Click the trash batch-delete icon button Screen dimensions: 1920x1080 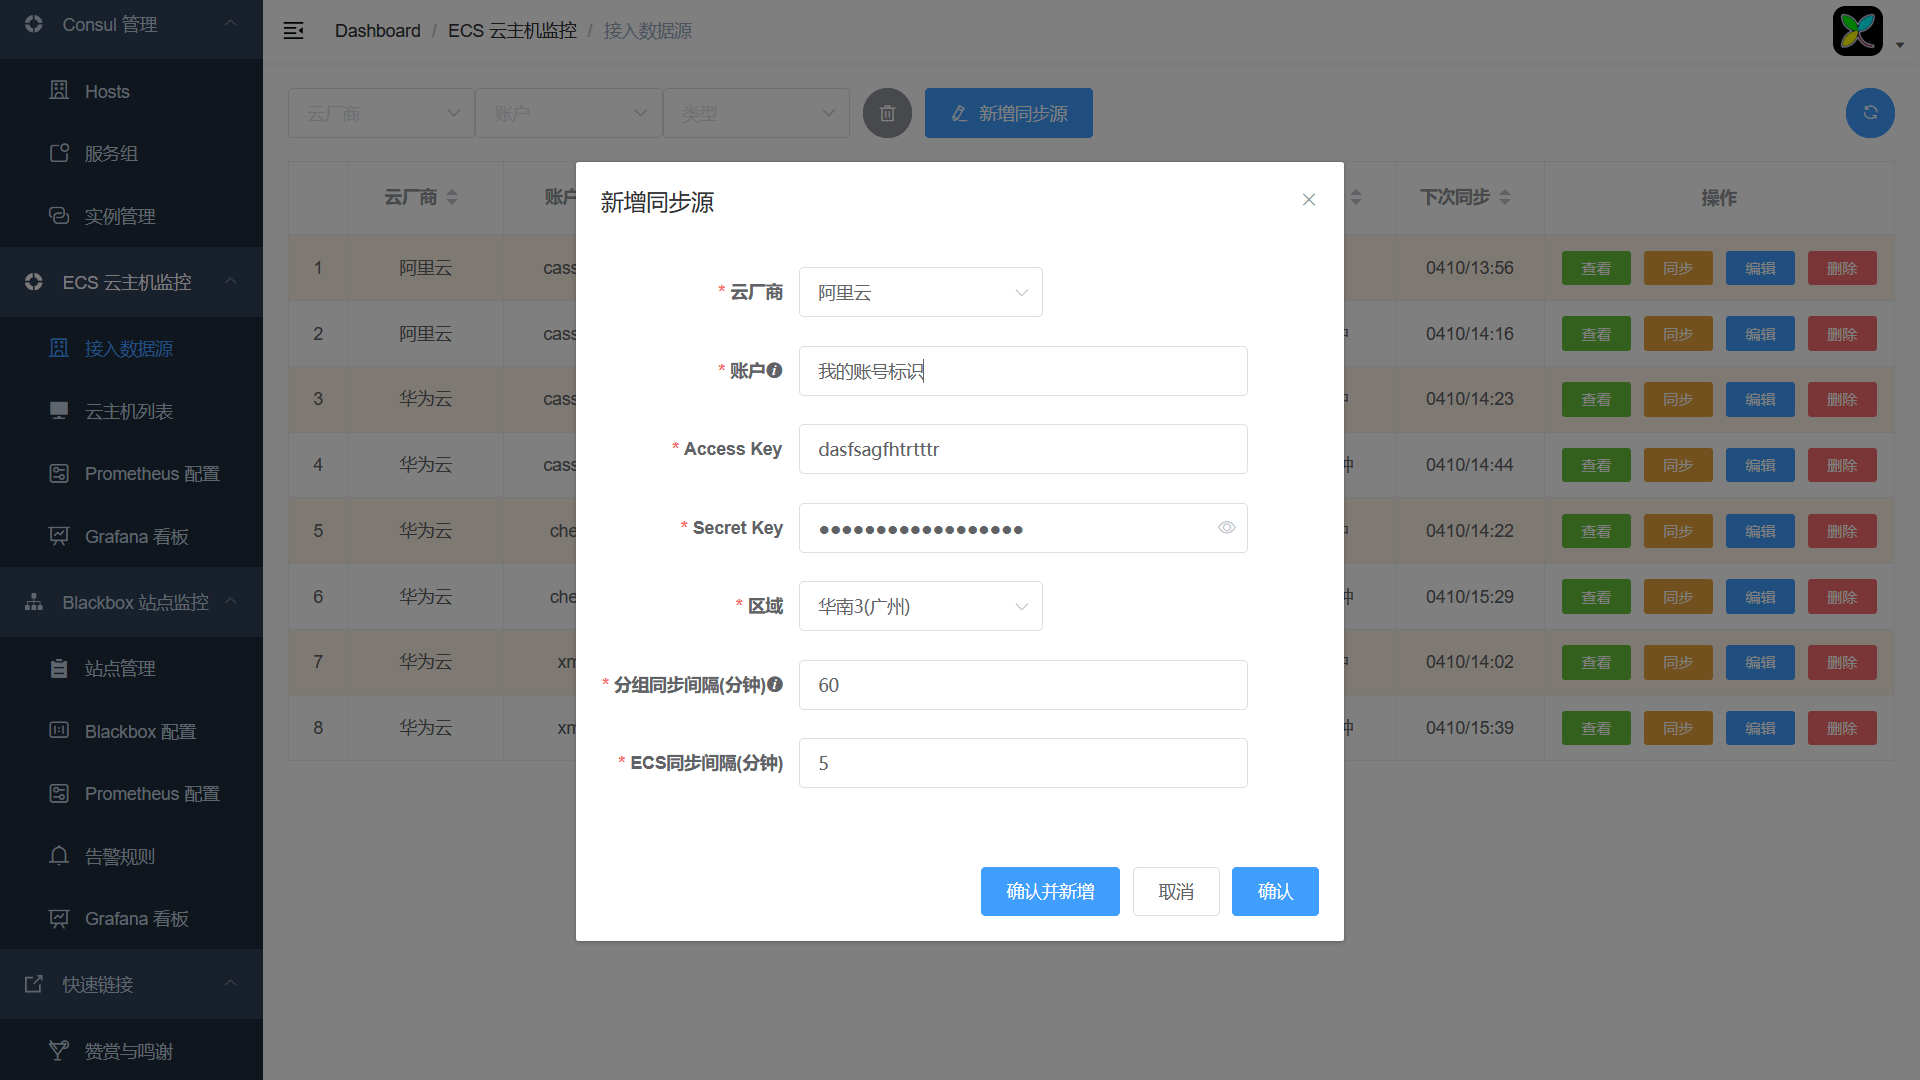click(887, 113)
